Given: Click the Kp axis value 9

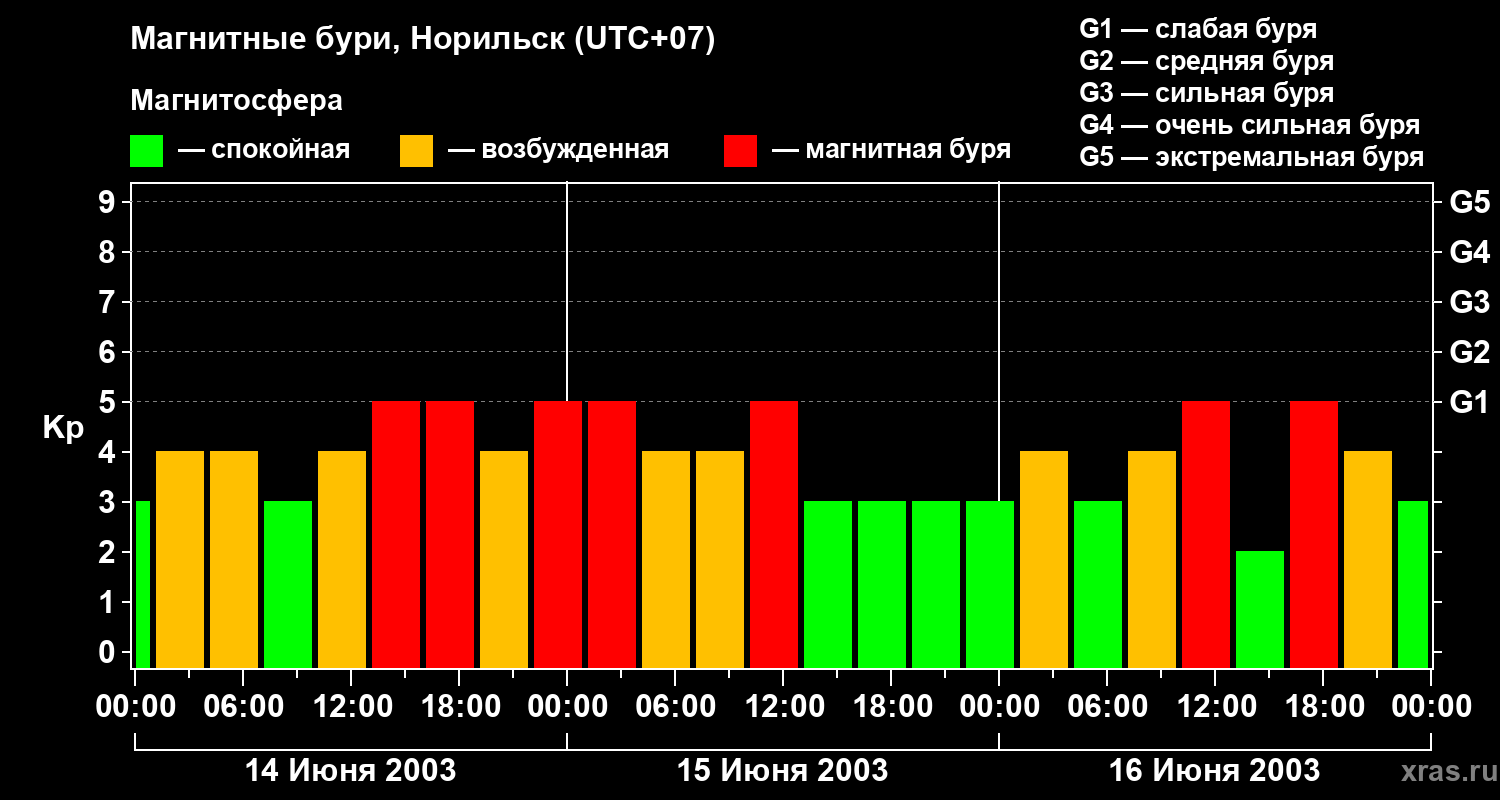Looking at the screenshot, I should pyautogui.click(x=109, y=202).
